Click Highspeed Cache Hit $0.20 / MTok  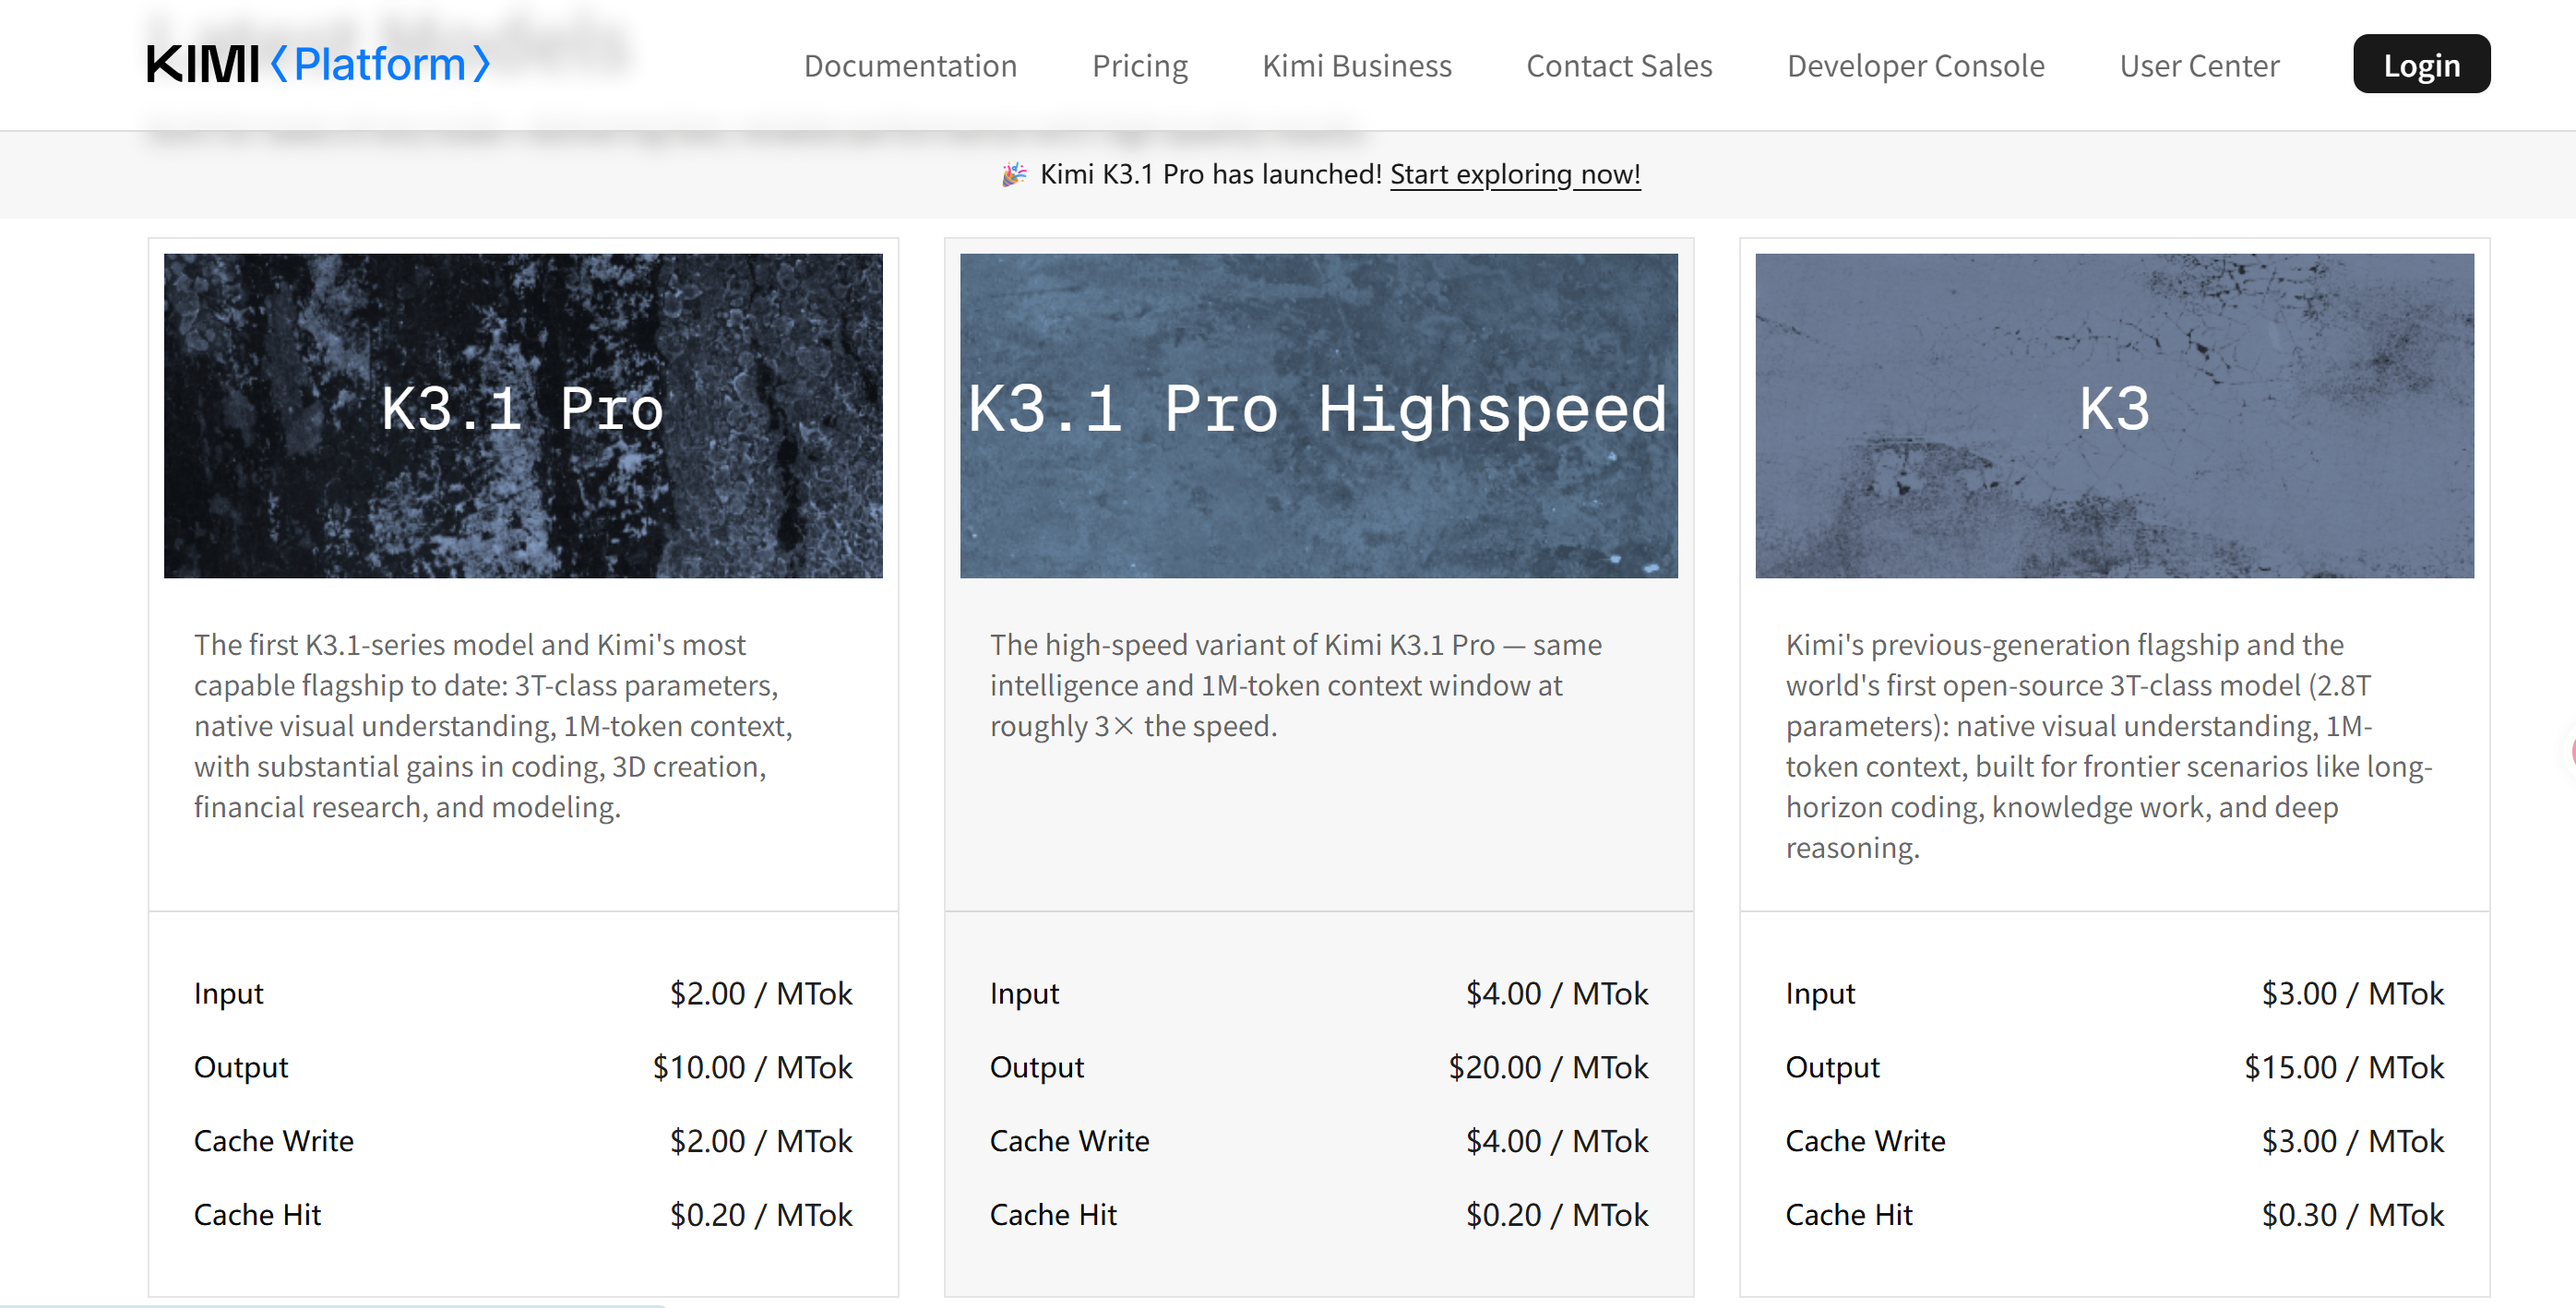click(x=1556, y=1215)
